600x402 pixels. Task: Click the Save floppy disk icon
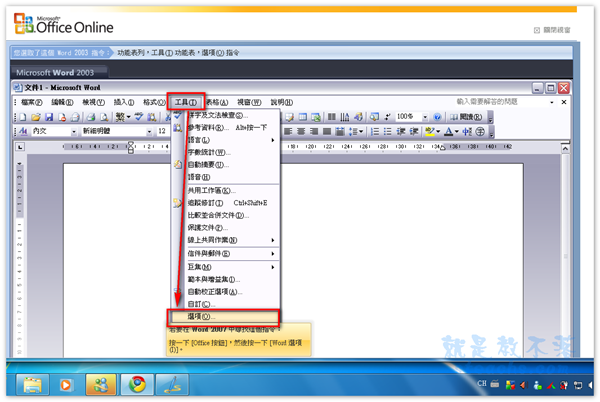(x=49, y=117)
